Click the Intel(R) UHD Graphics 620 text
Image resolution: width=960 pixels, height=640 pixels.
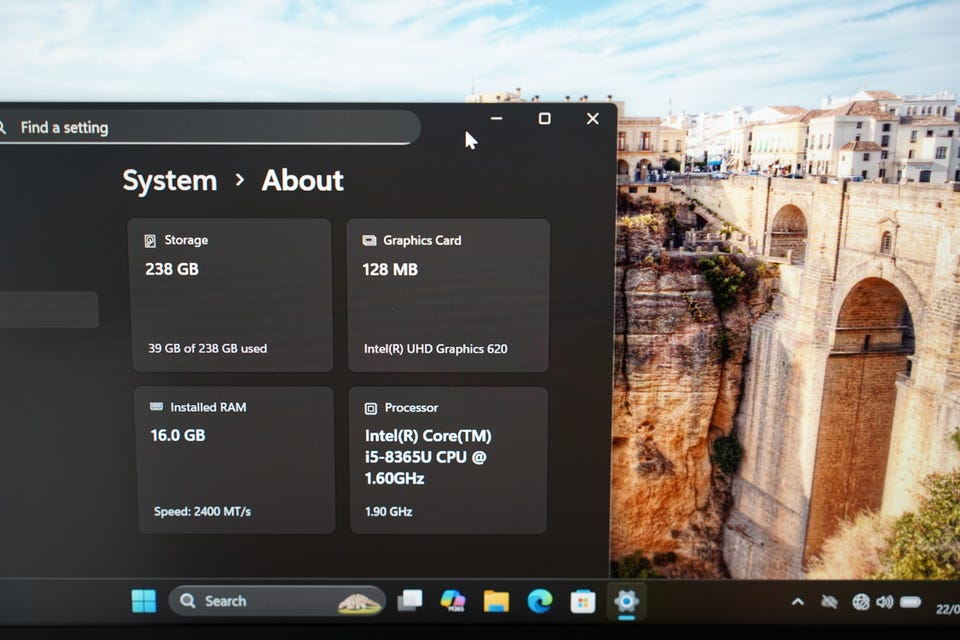[x=435, y=349]
